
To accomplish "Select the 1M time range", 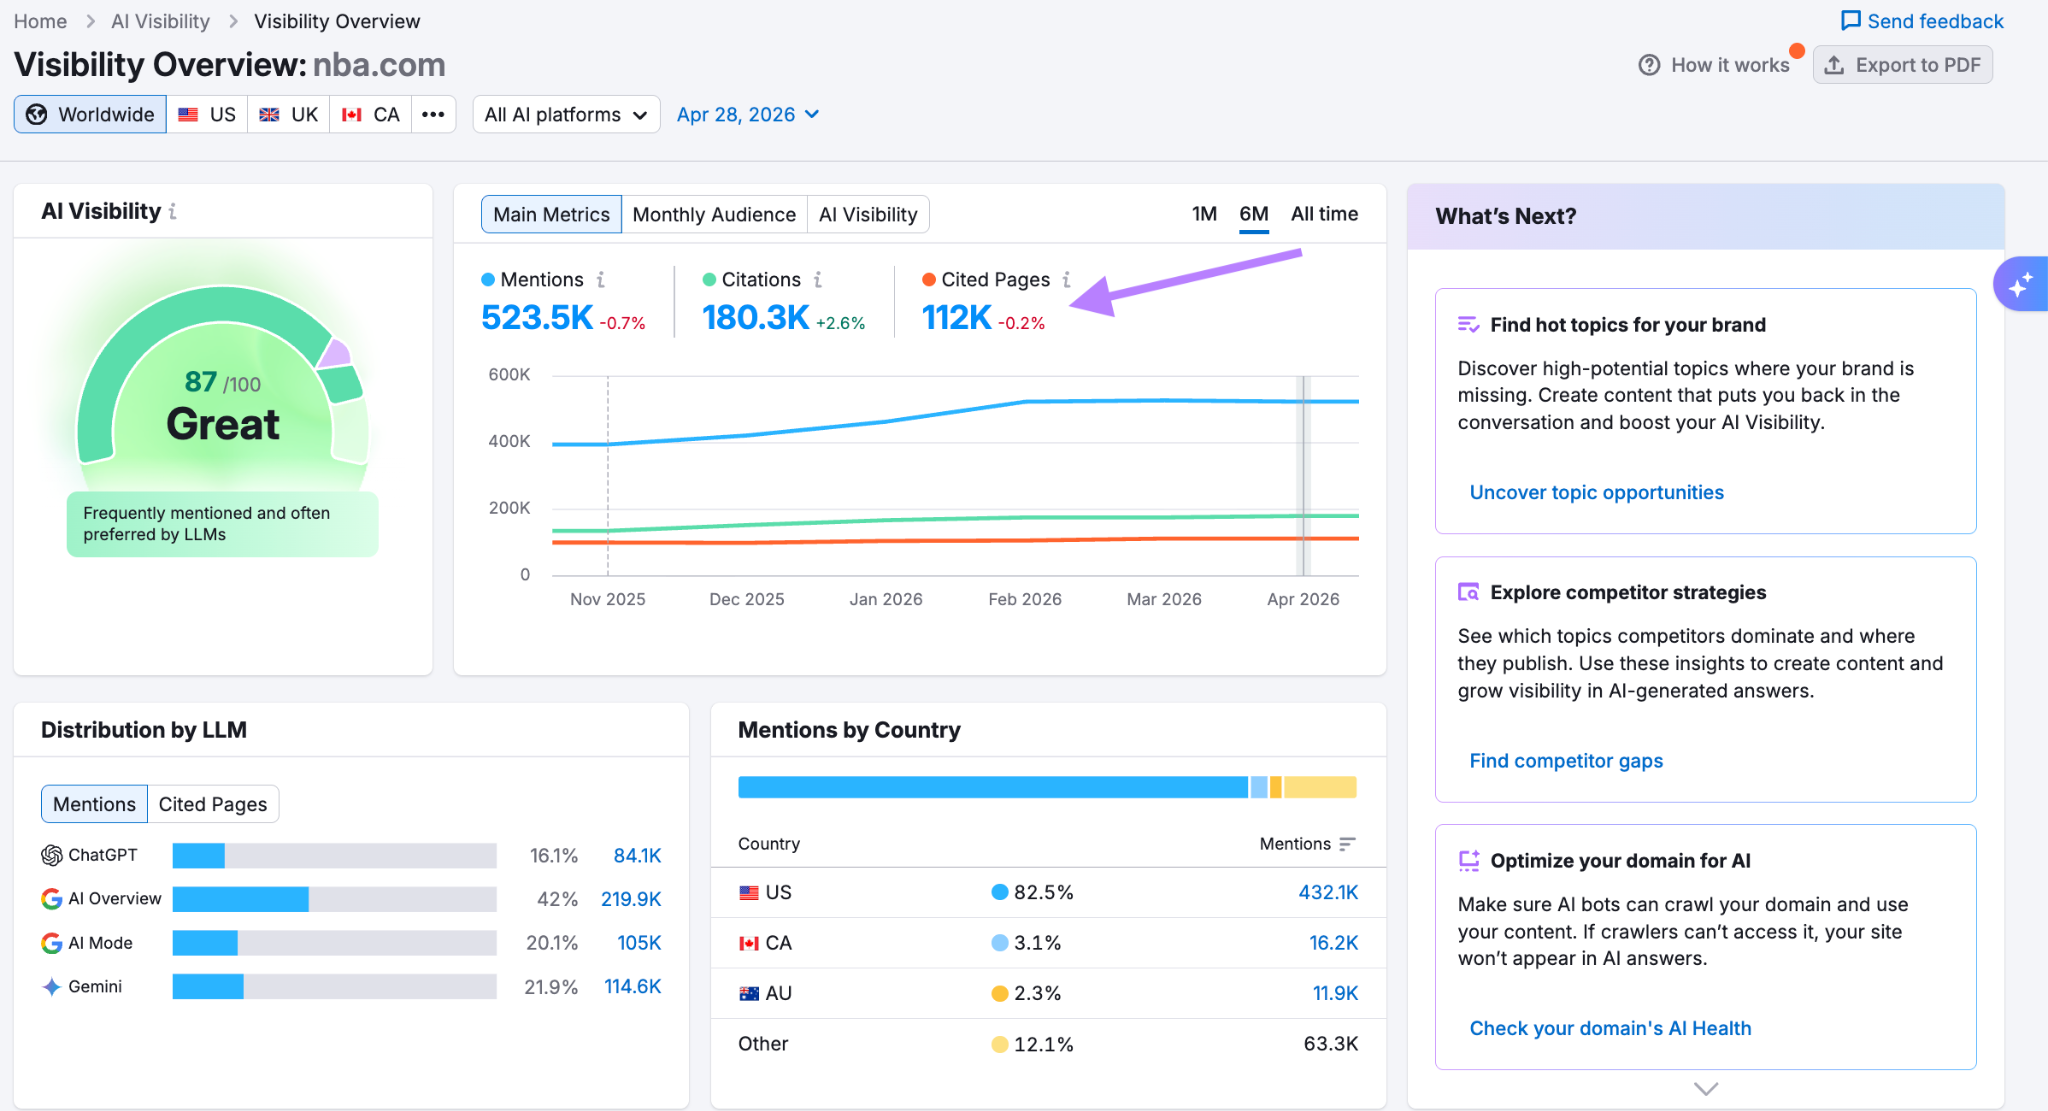I will [1204, 214].
